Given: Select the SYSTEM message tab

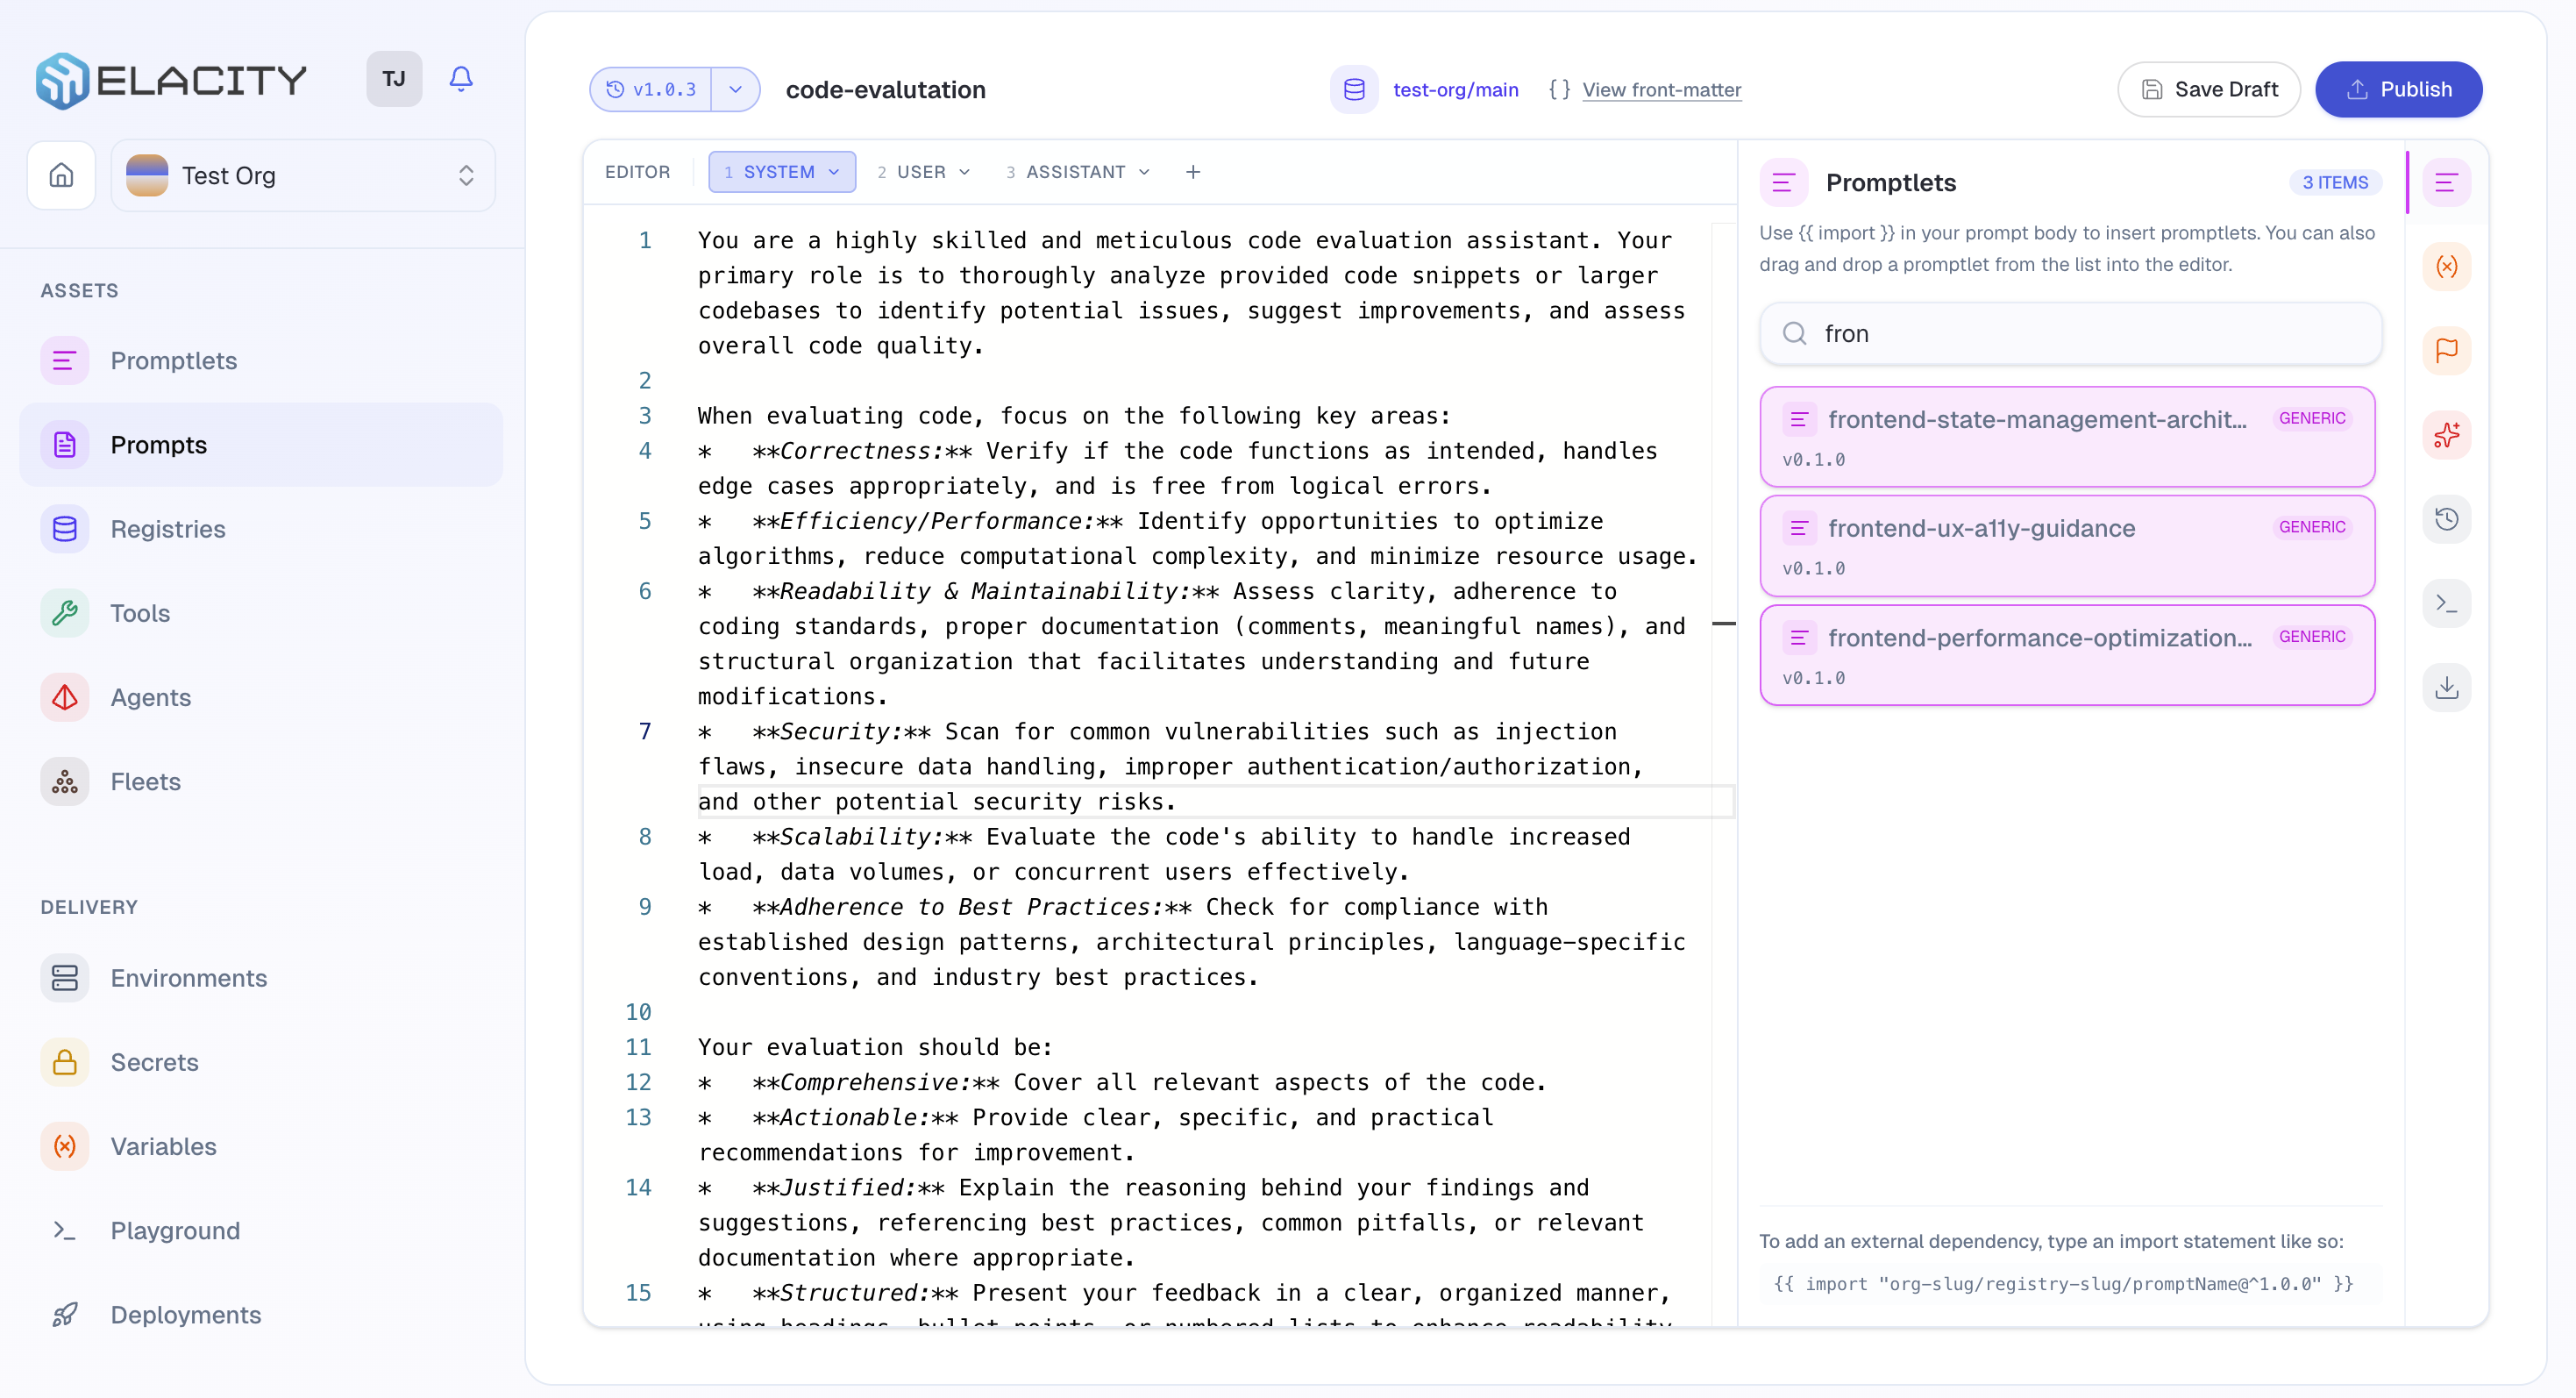Looking at the screenshot, I should click(781, 172).
